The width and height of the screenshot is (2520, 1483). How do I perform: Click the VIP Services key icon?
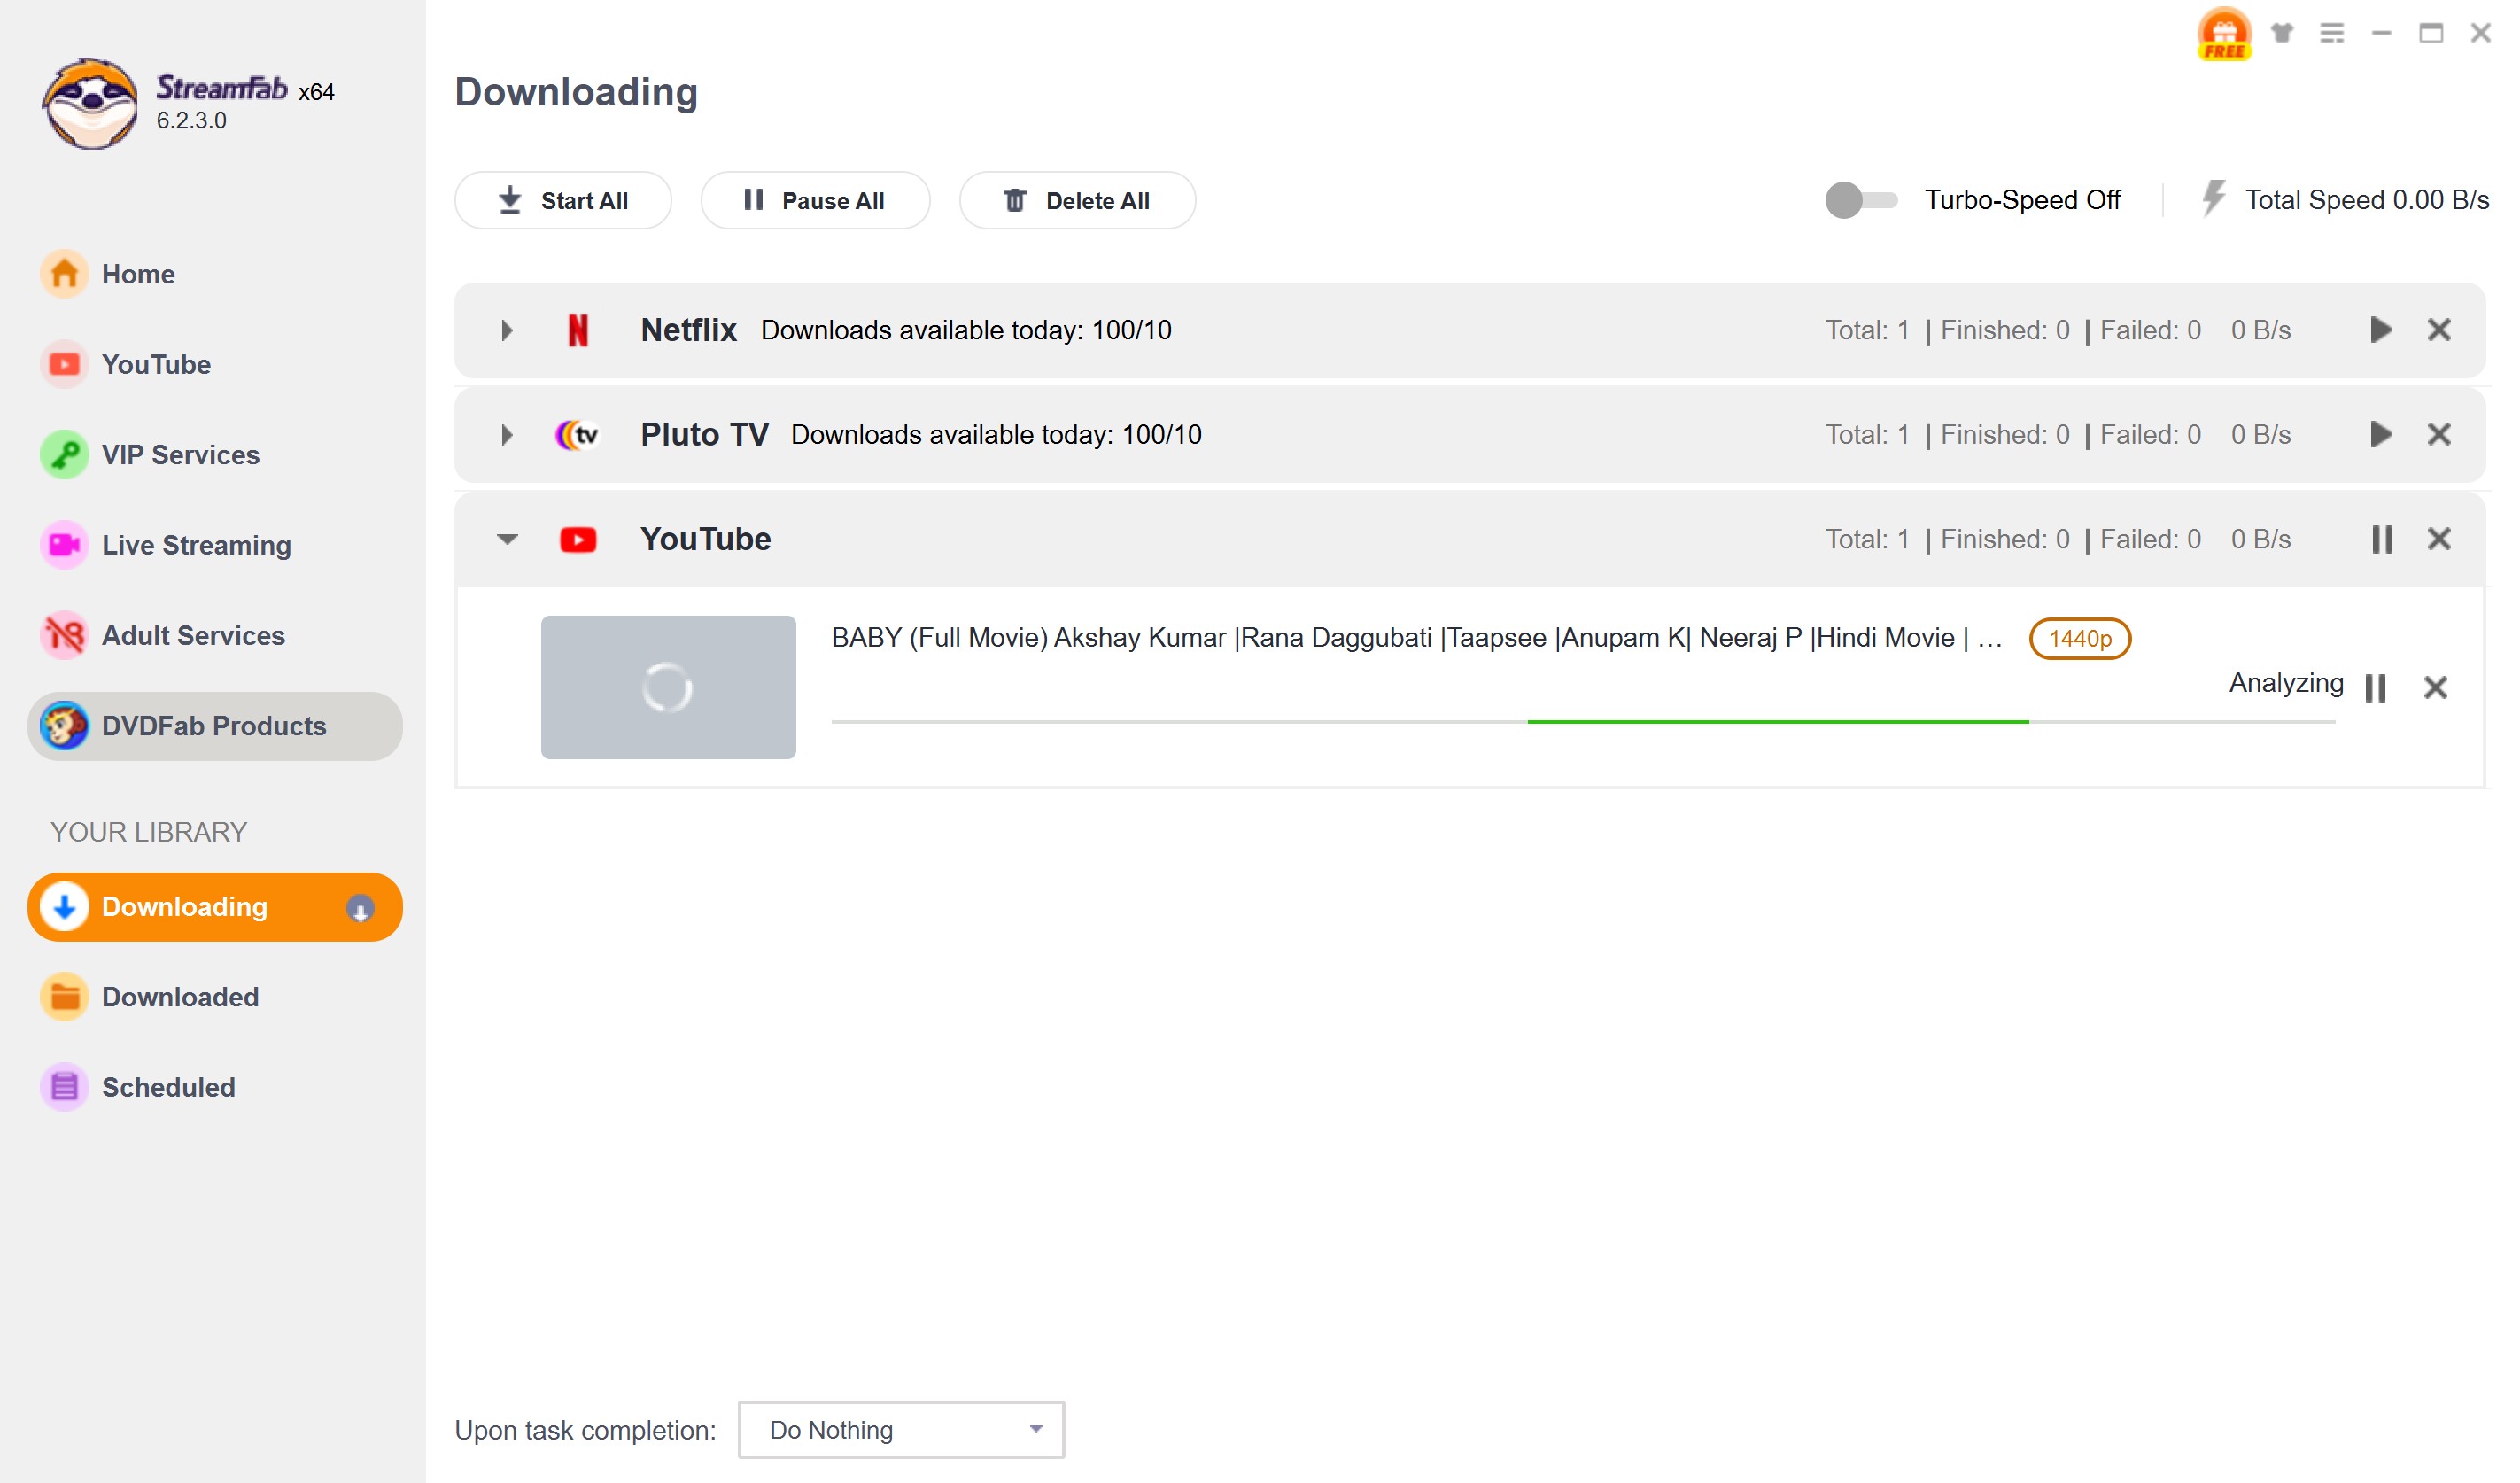coord(65,455)
